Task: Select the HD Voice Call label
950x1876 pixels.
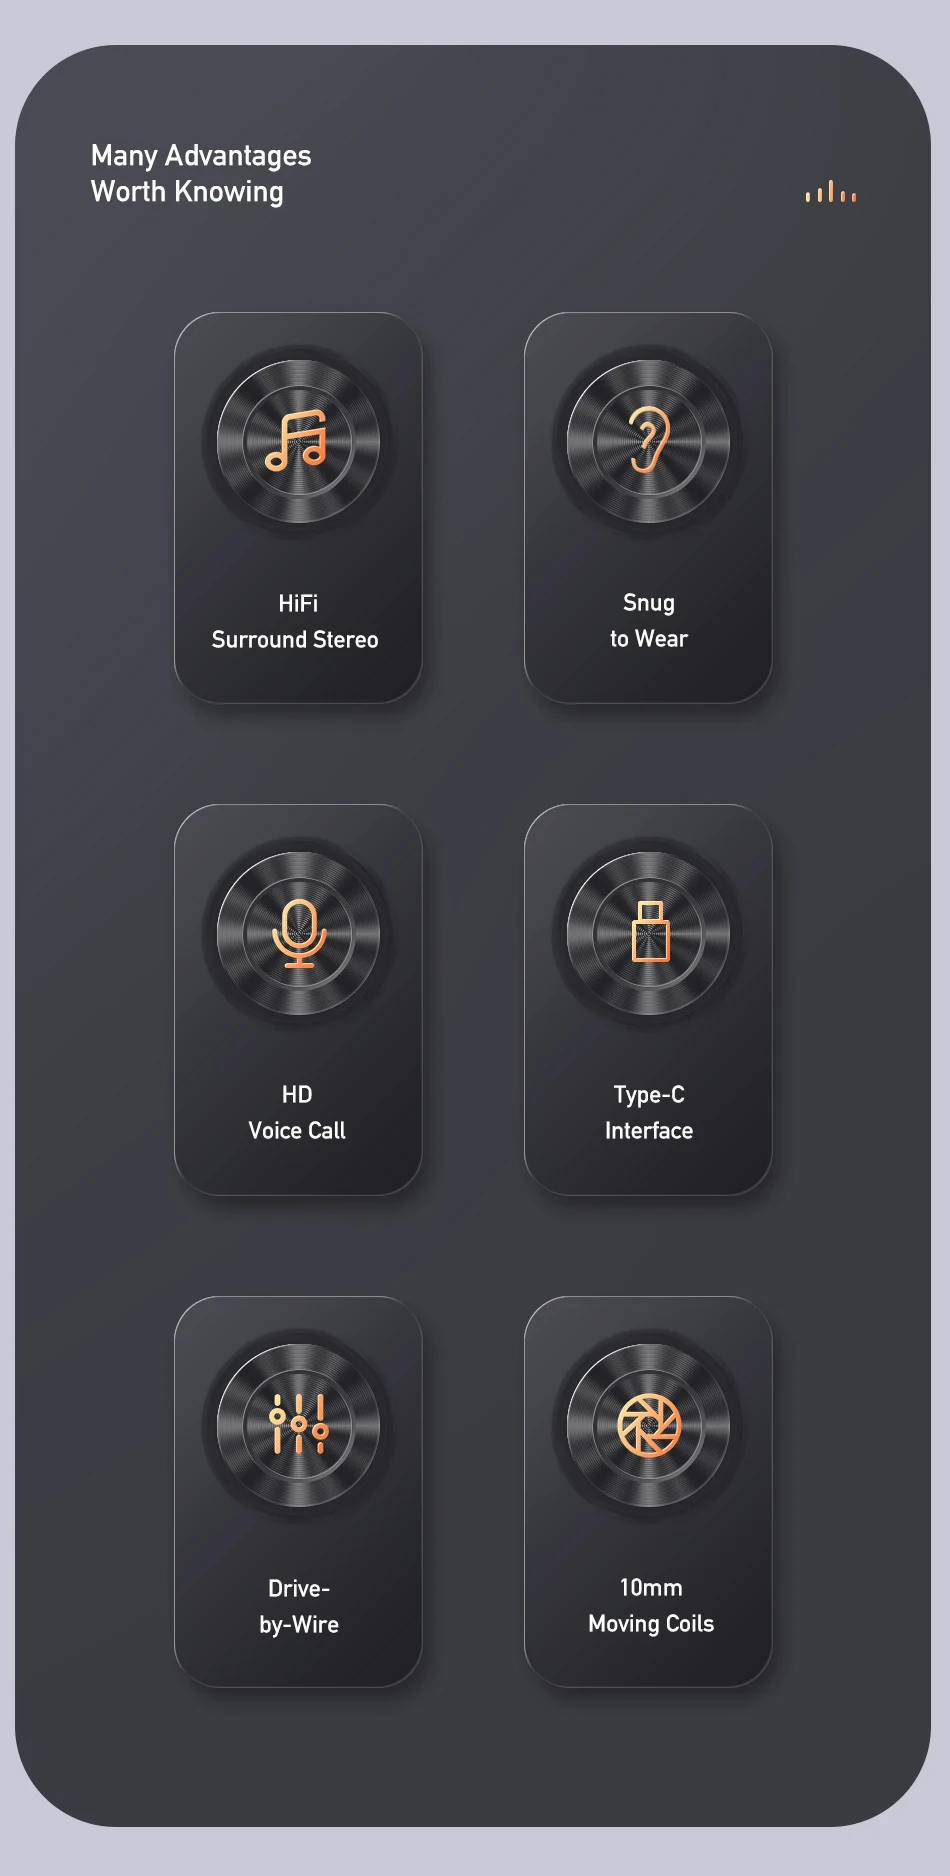Action: 297,1112
